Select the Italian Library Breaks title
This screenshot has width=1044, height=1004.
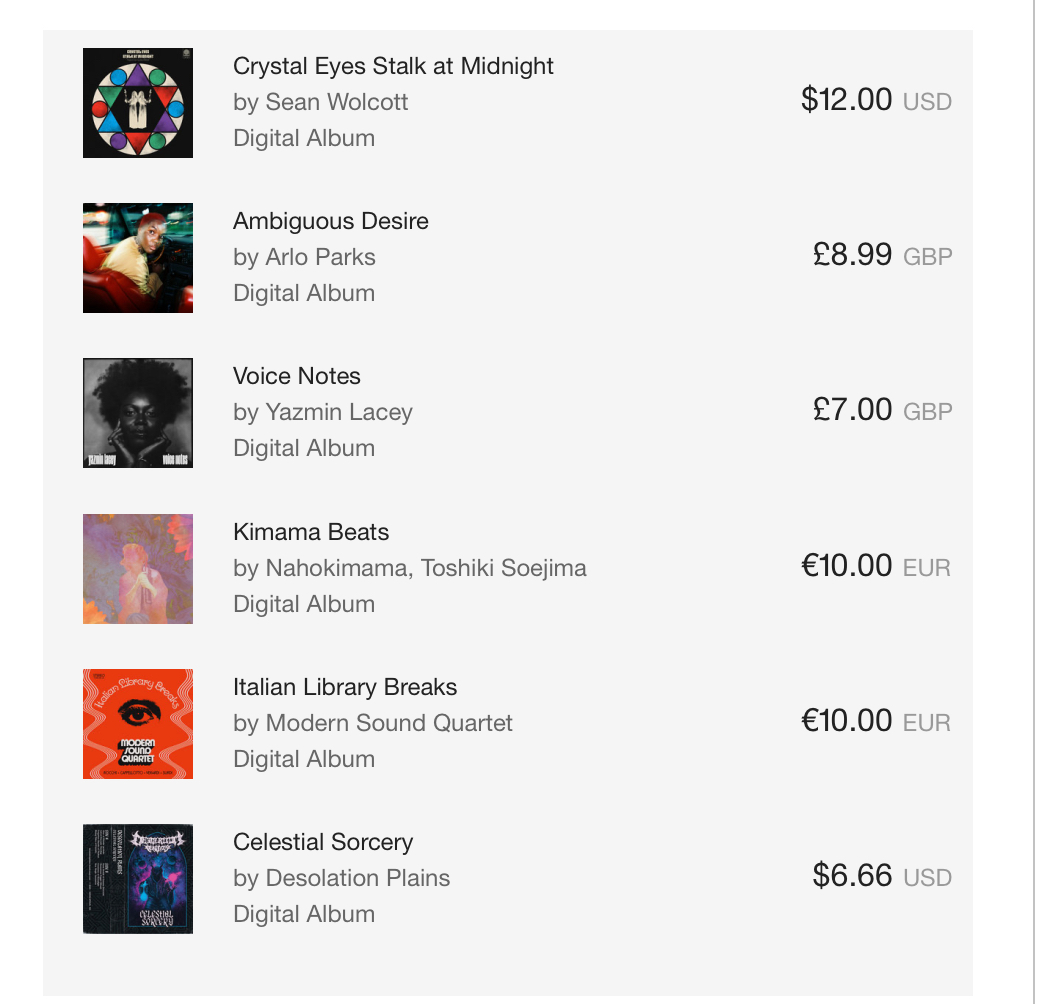[344, 687]
